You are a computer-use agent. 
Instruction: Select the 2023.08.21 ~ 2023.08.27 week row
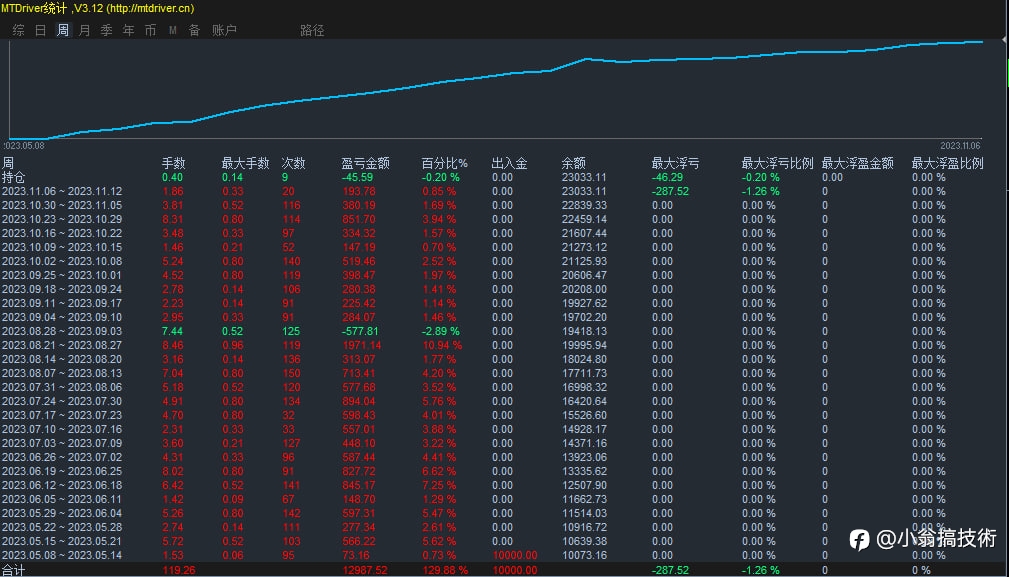point(62,345)
